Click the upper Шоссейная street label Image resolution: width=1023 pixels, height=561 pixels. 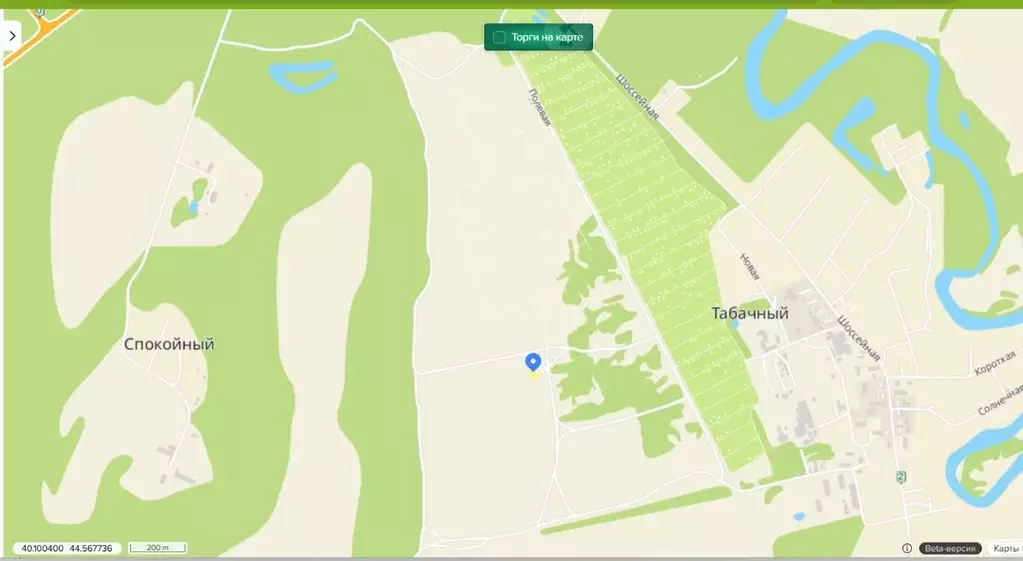(x=637, y=97)
